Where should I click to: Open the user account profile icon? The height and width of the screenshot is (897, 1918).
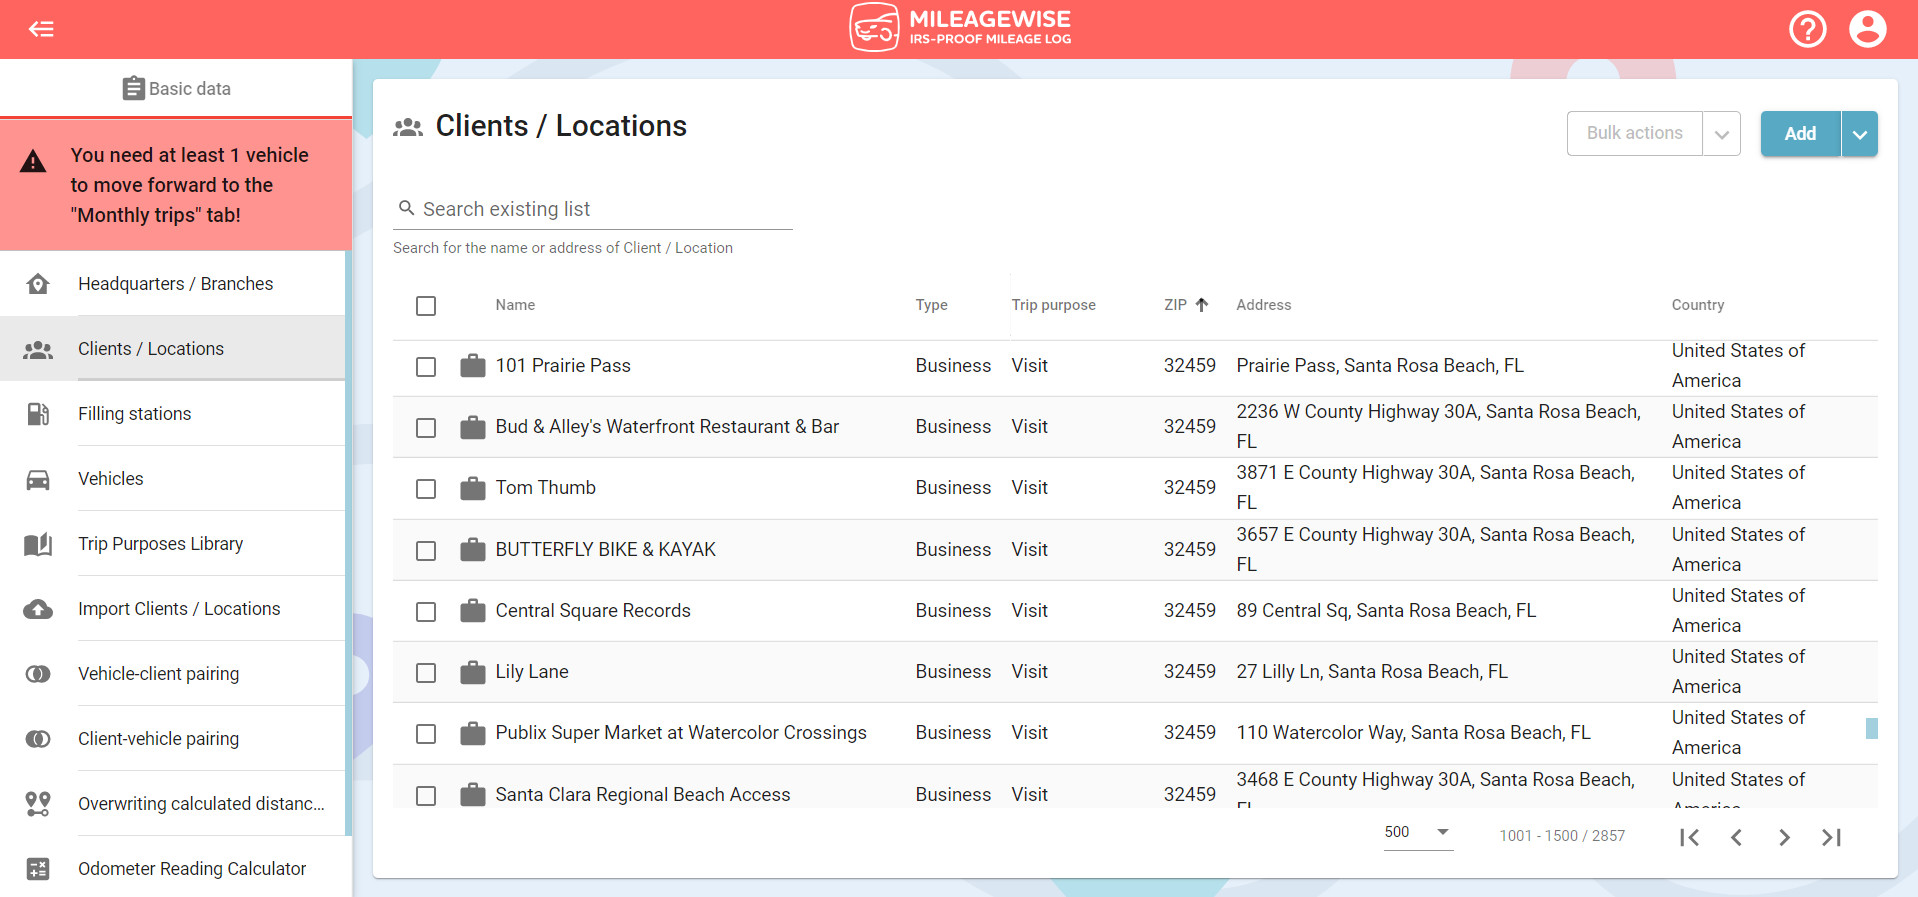1867,29
